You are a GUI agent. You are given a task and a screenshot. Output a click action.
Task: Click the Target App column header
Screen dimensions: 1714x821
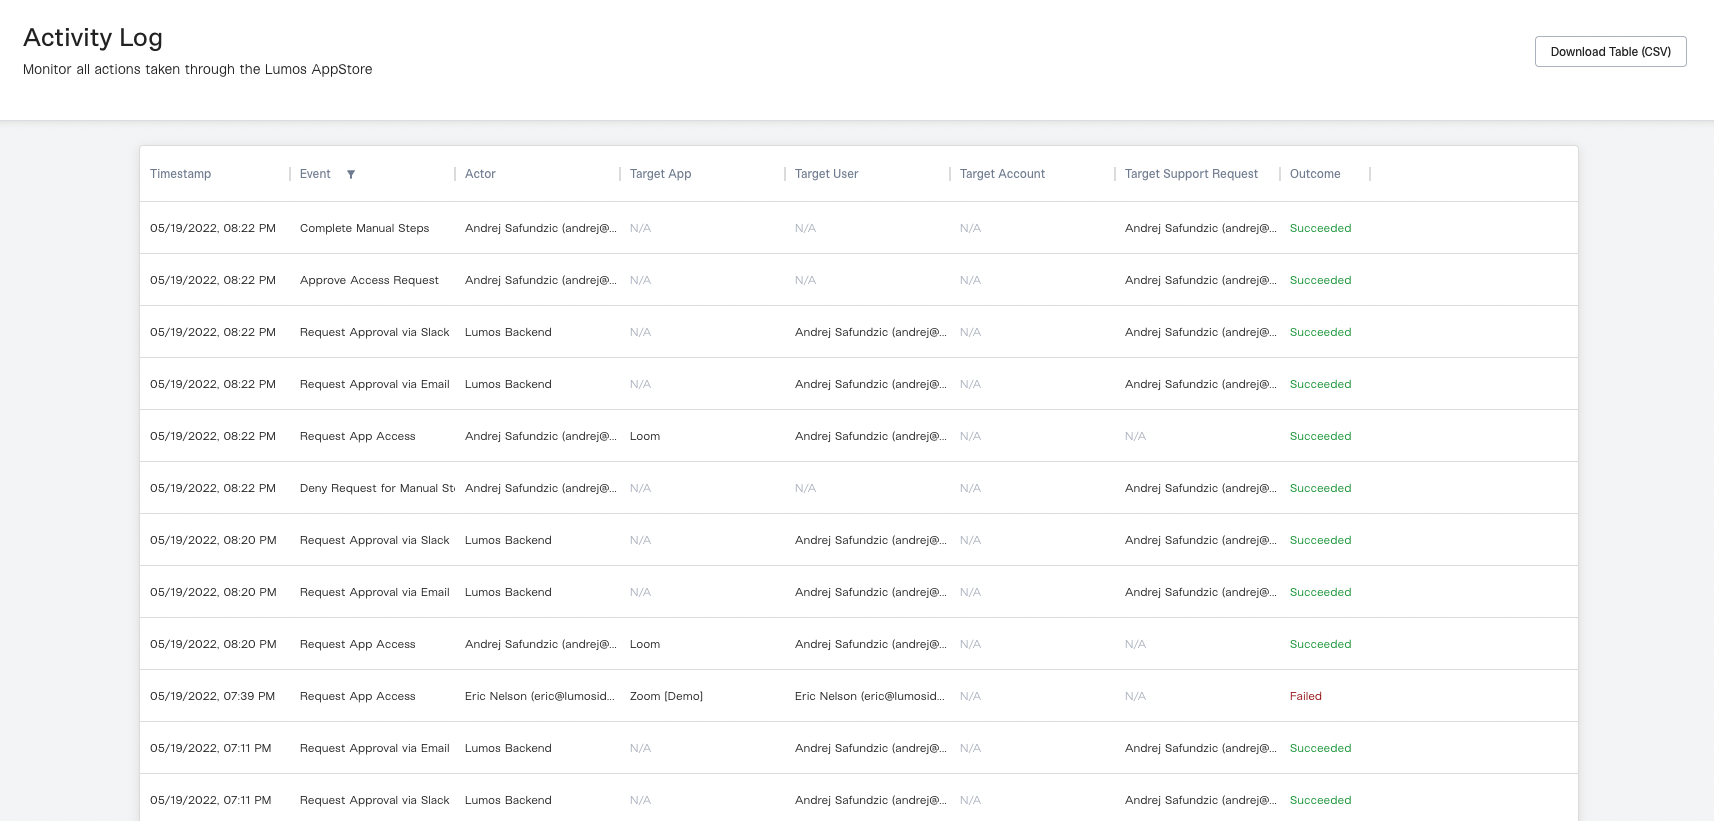[661, 174]
